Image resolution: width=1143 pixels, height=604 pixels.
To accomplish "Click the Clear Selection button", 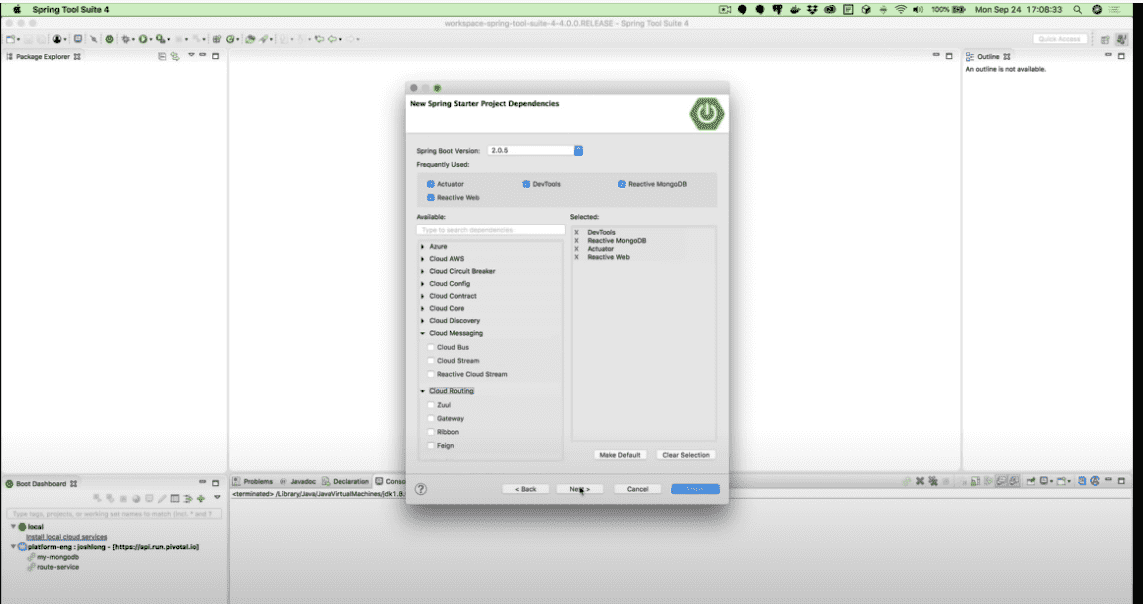I will [685, 455].
